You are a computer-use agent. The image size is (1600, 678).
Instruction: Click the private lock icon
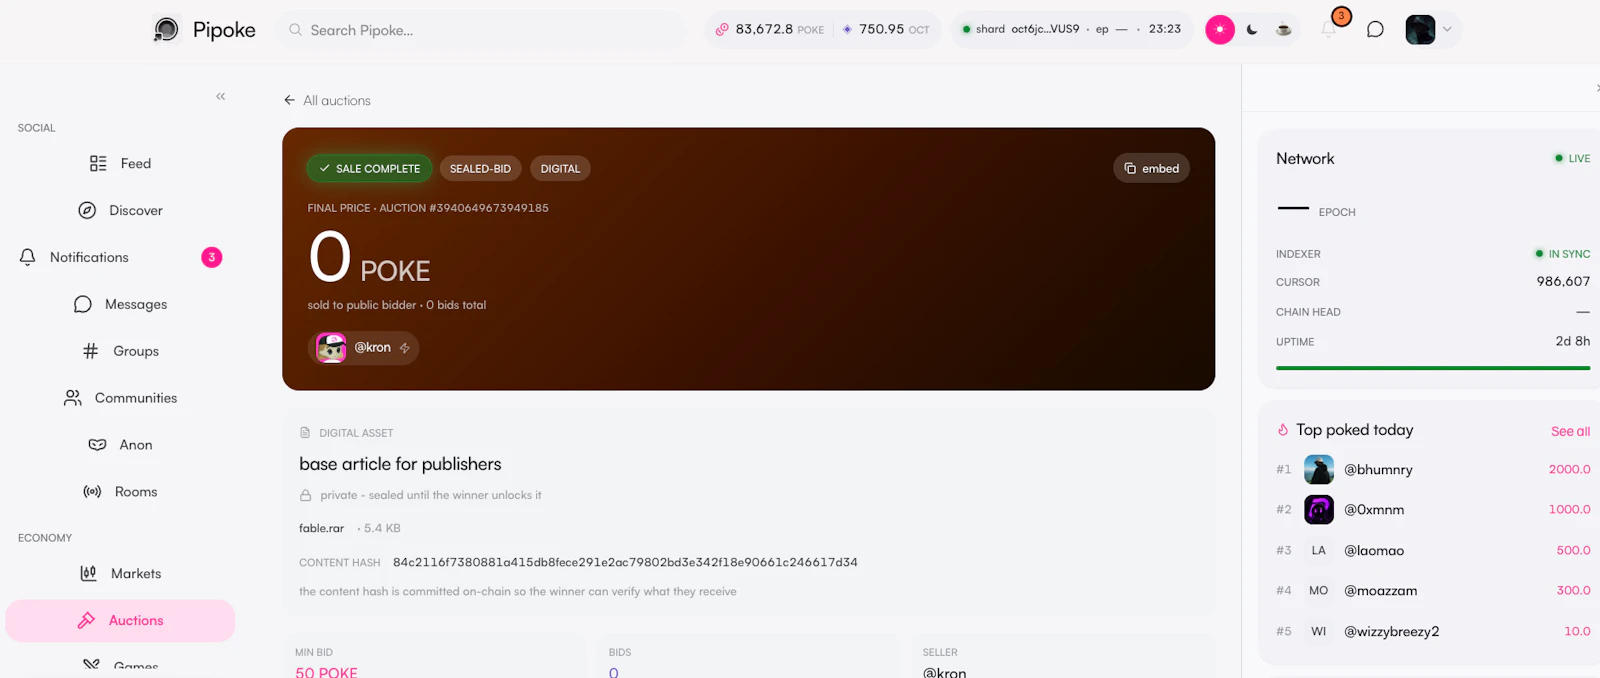(306, 496)
